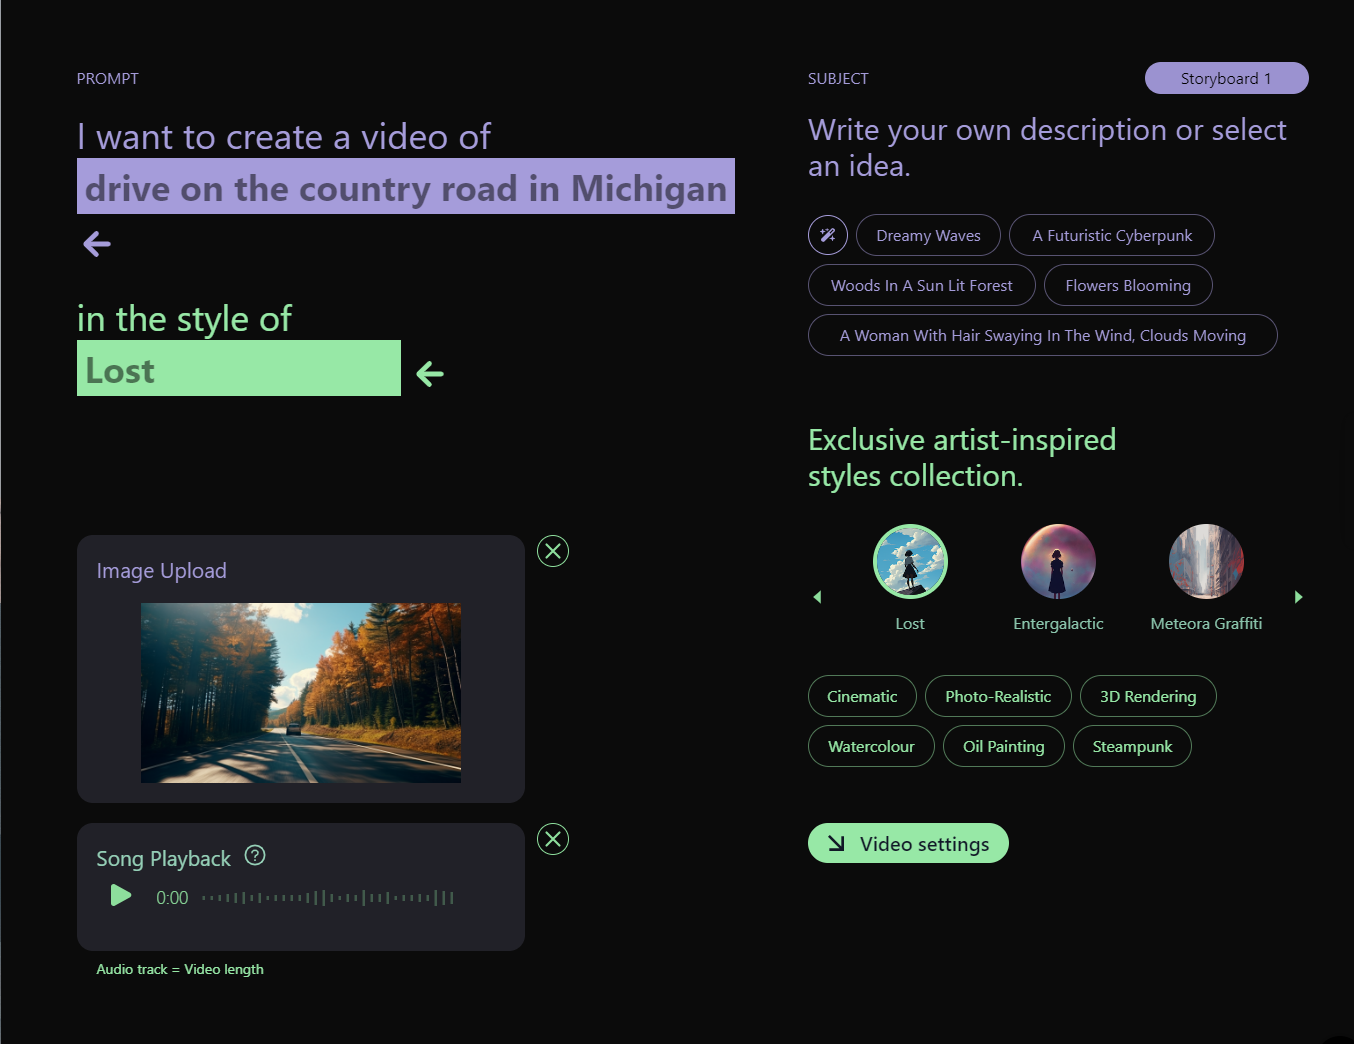Viewport: 1354px width, 1044px height.
Task: Select the Steampunk style chip
Action: tap(1132, 746)
